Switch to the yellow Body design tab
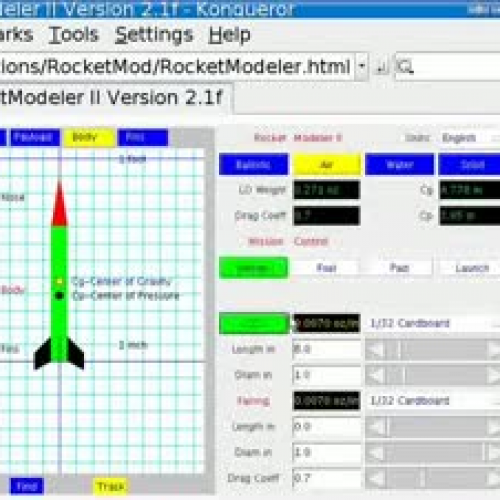Viewport: 500px width, 500px height. [89, 137]
